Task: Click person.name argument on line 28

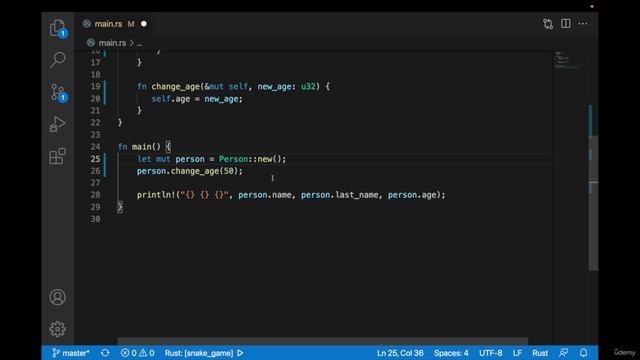Action: click(x=264, y=195)
